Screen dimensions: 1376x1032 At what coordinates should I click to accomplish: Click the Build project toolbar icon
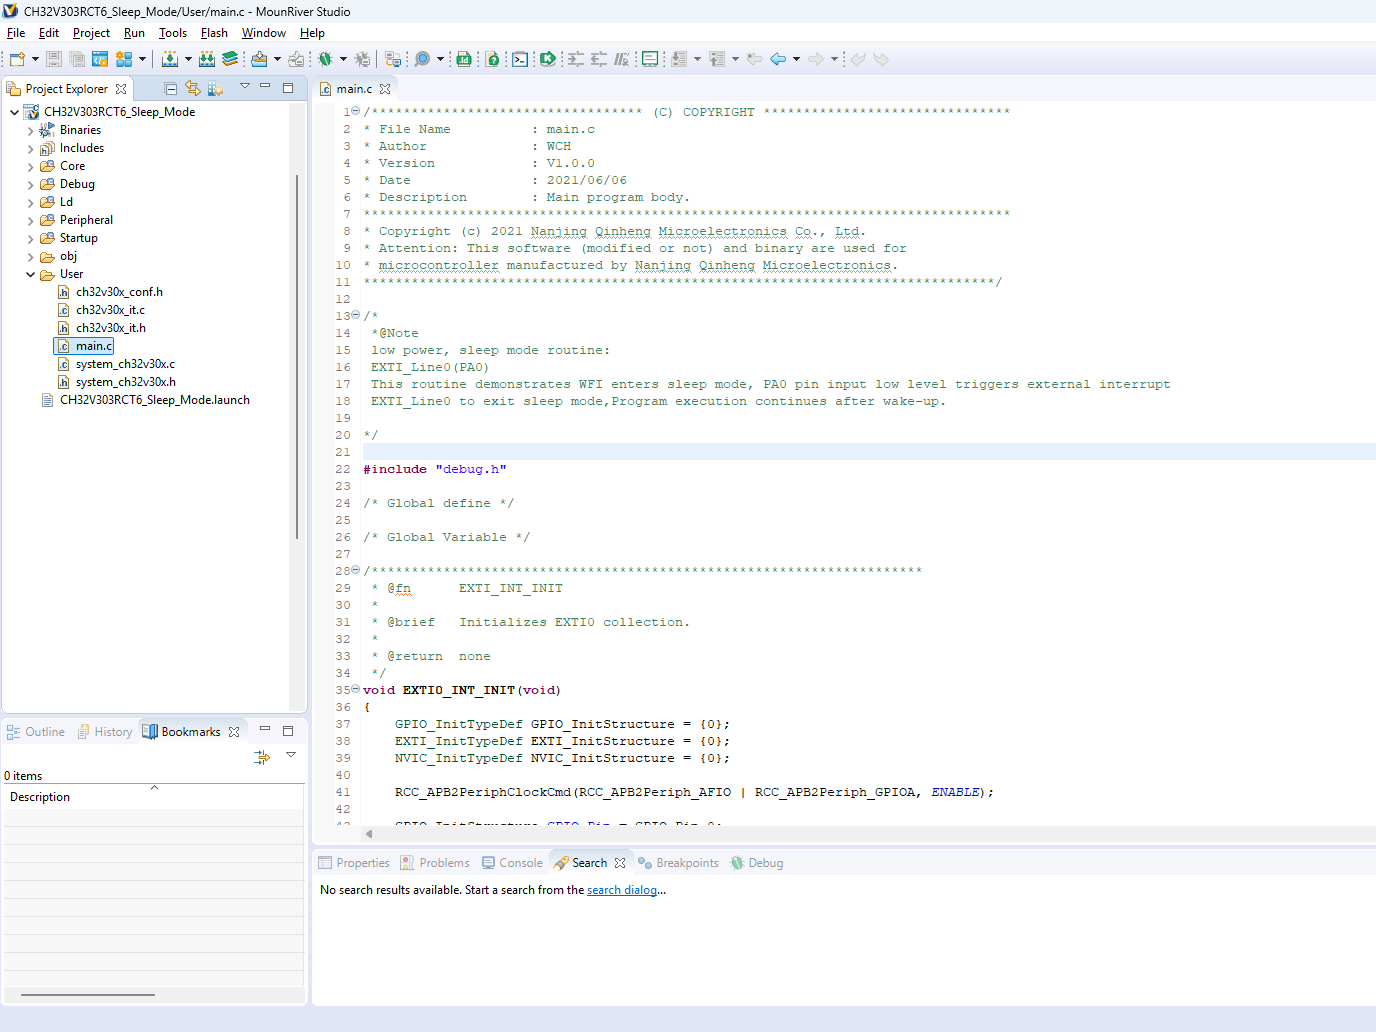[x=170, y=59]
